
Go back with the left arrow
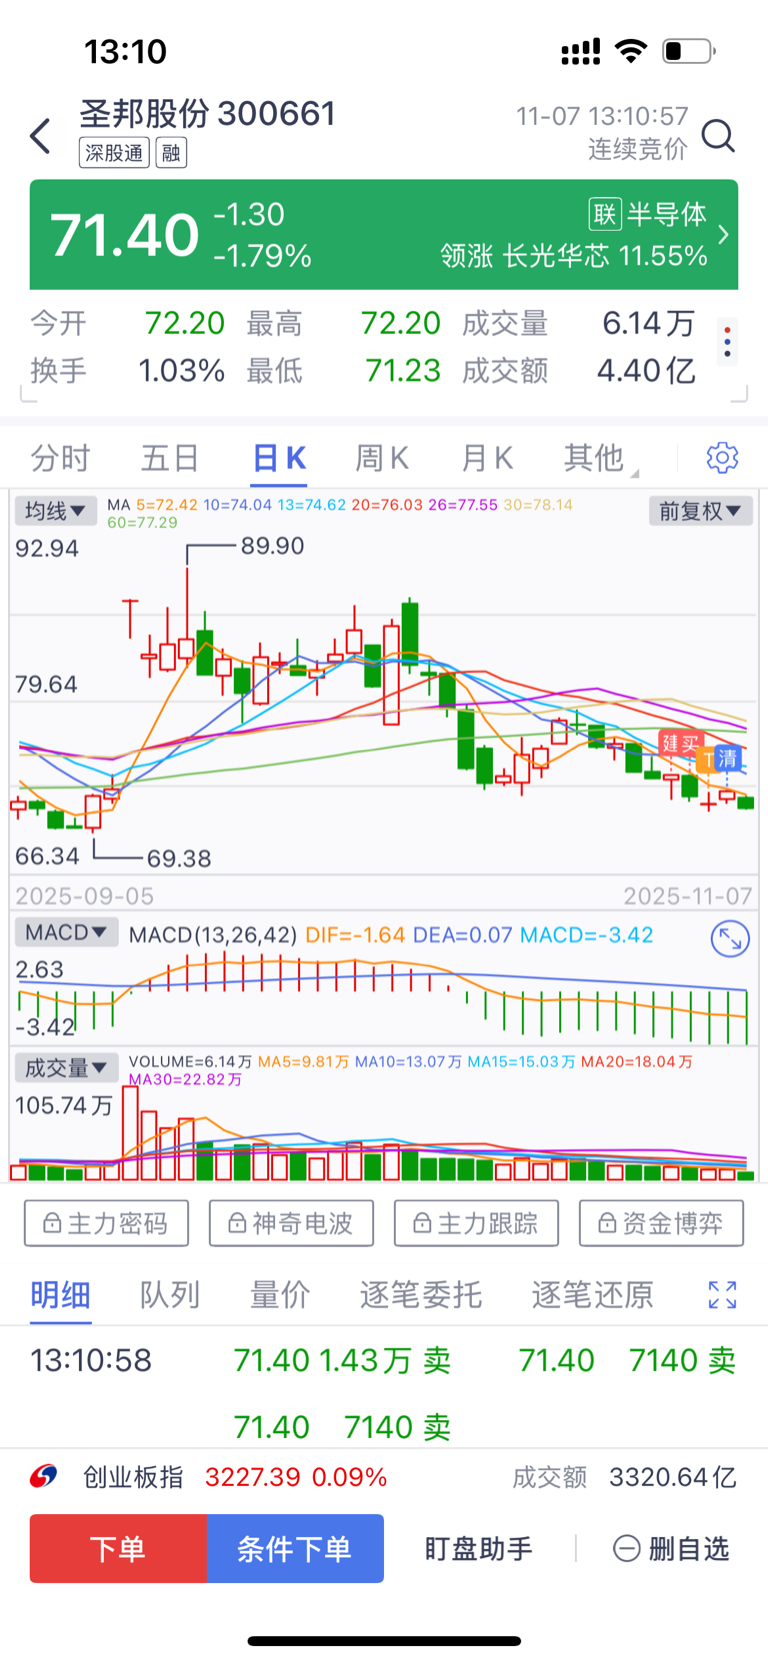point(40,135)
